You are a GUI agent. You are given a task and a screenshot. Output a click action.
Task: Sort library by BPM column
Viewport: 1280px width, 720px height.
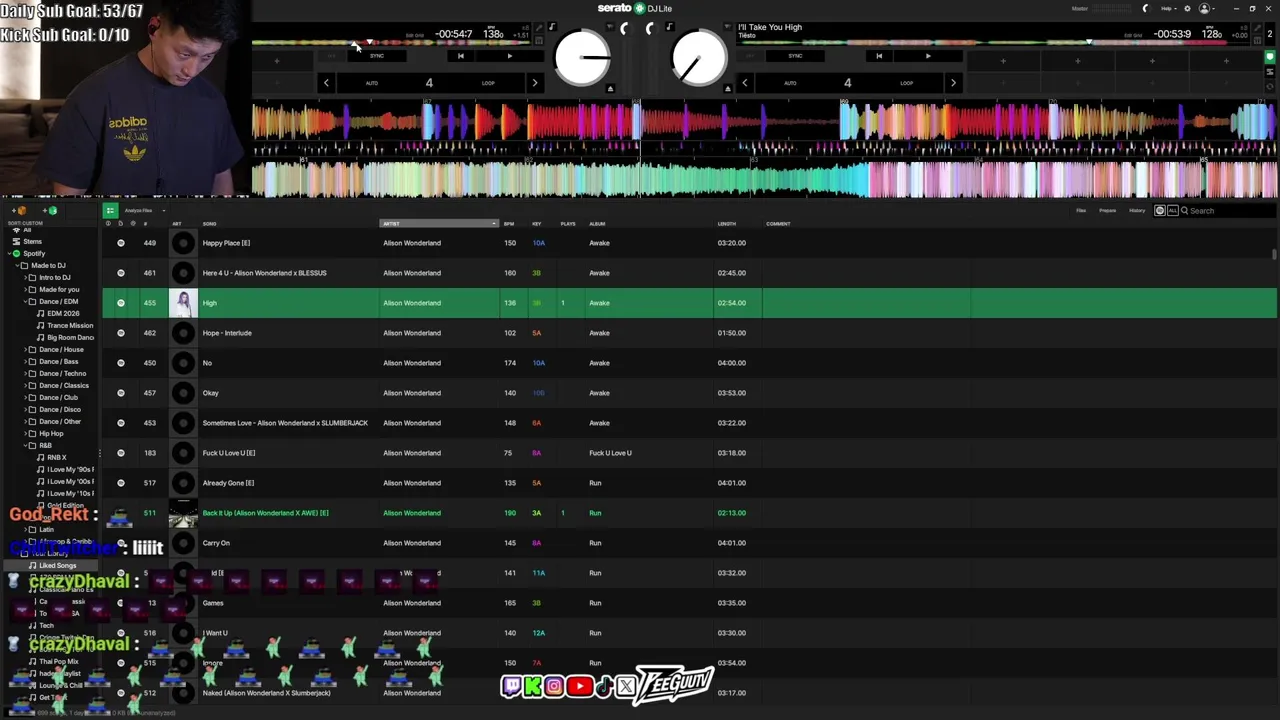[x=509, y=223]
